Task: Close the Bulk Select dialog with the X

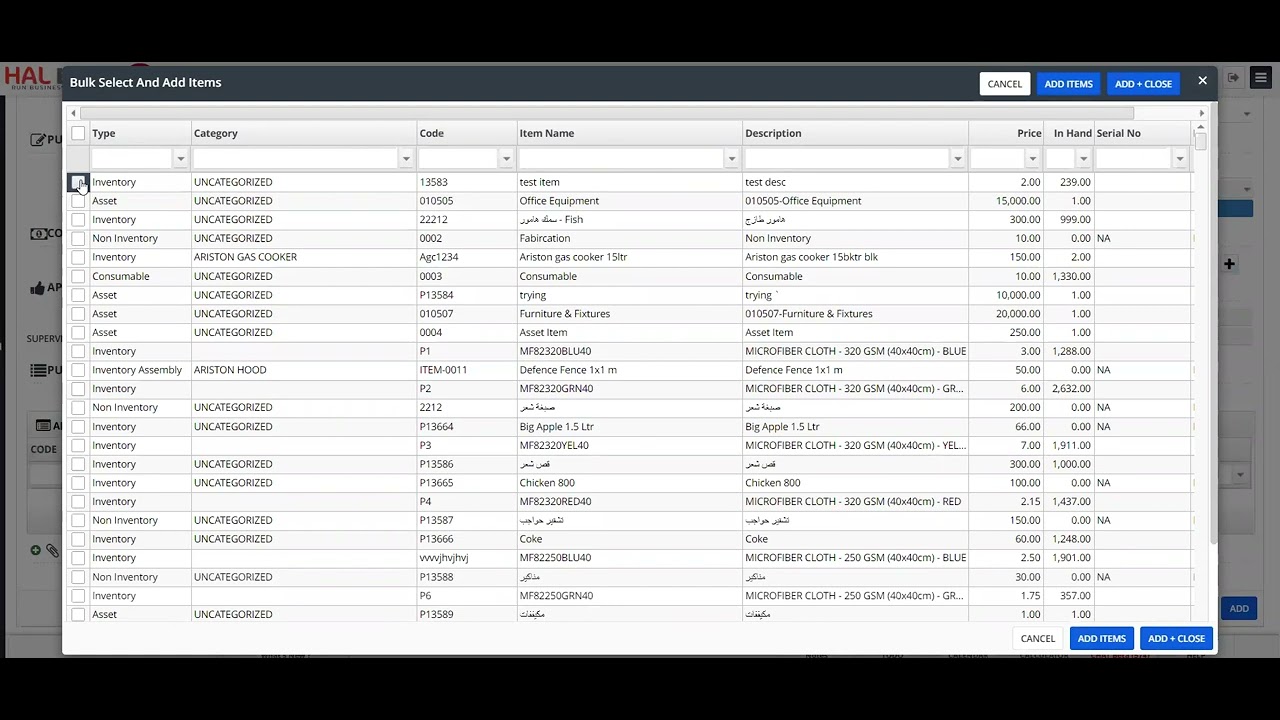Action: coord(1202,81)
